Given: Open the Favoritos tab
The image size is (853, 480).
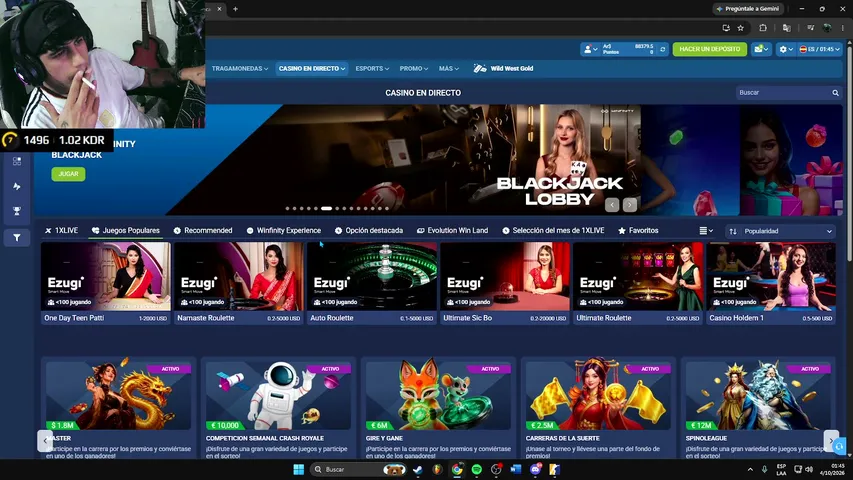Looking at the screenshot, I should (x=638, y=231).
